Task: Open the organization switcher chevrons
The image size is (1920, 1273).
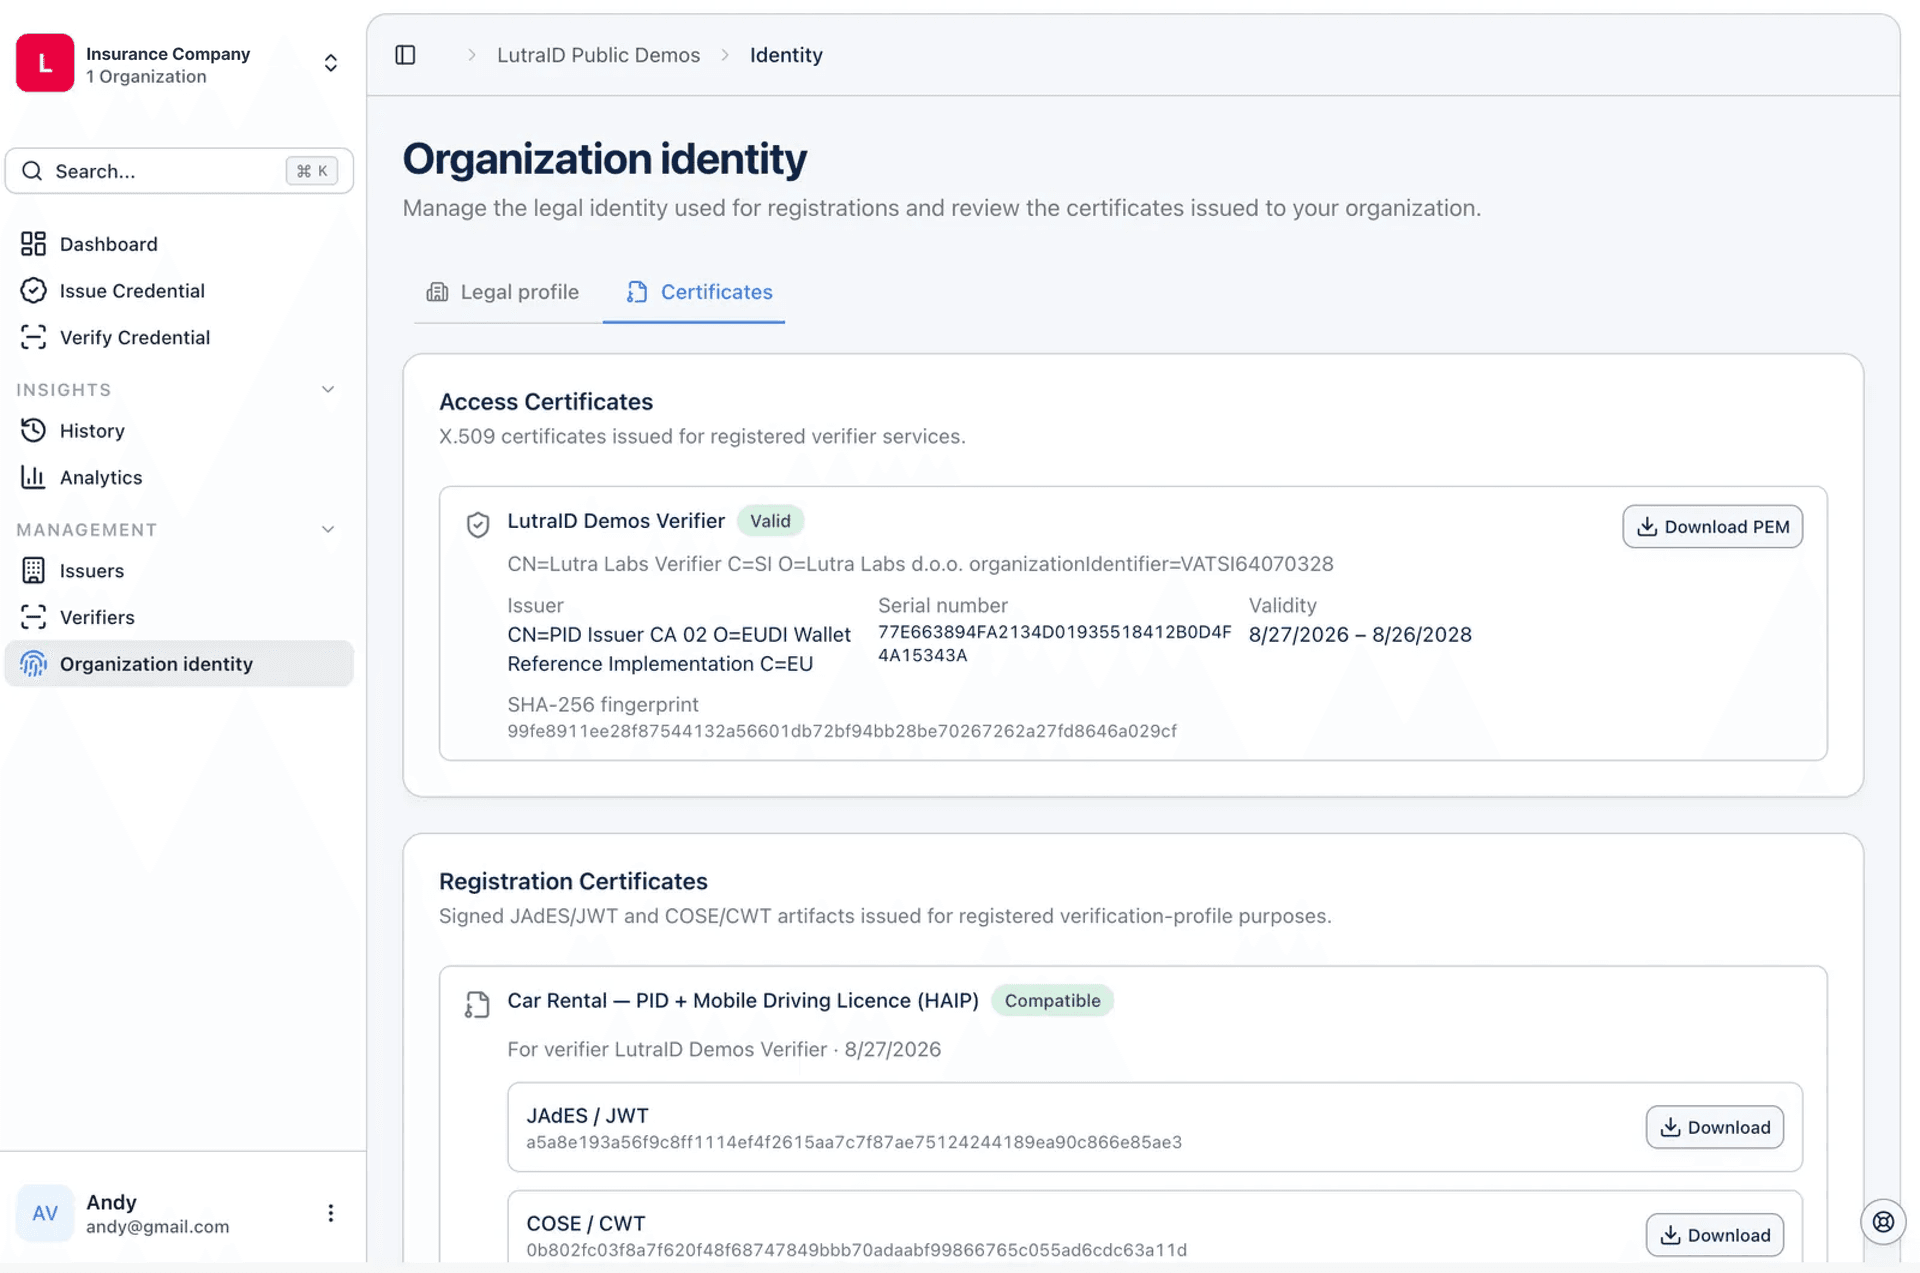Action: tap(331, 63)
